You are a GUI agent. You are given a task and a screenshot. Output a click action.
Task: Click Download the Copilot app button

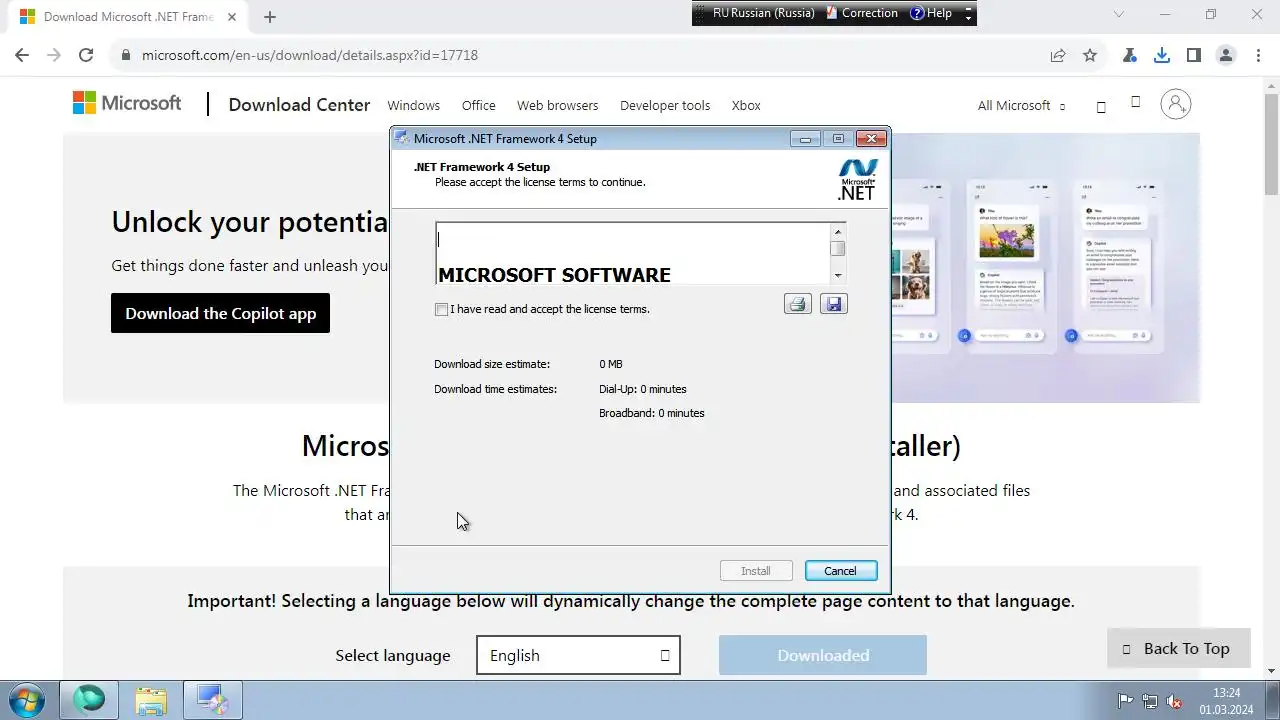pyautogui.click(x=220, y=313)
